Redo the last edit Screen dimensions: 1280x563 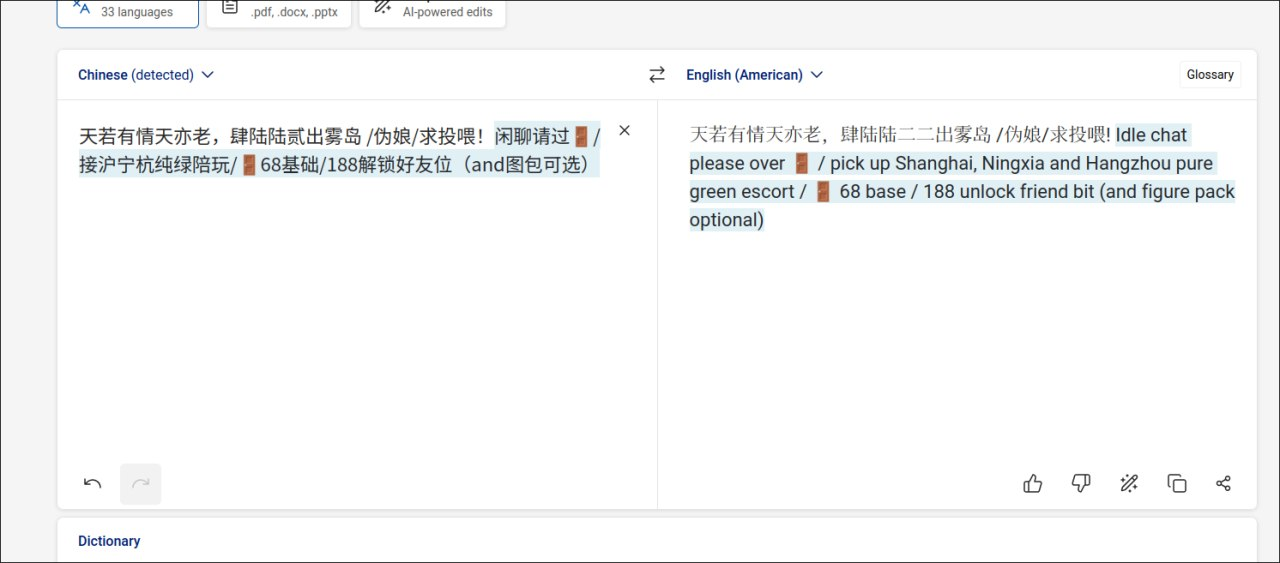click(141, 484)
